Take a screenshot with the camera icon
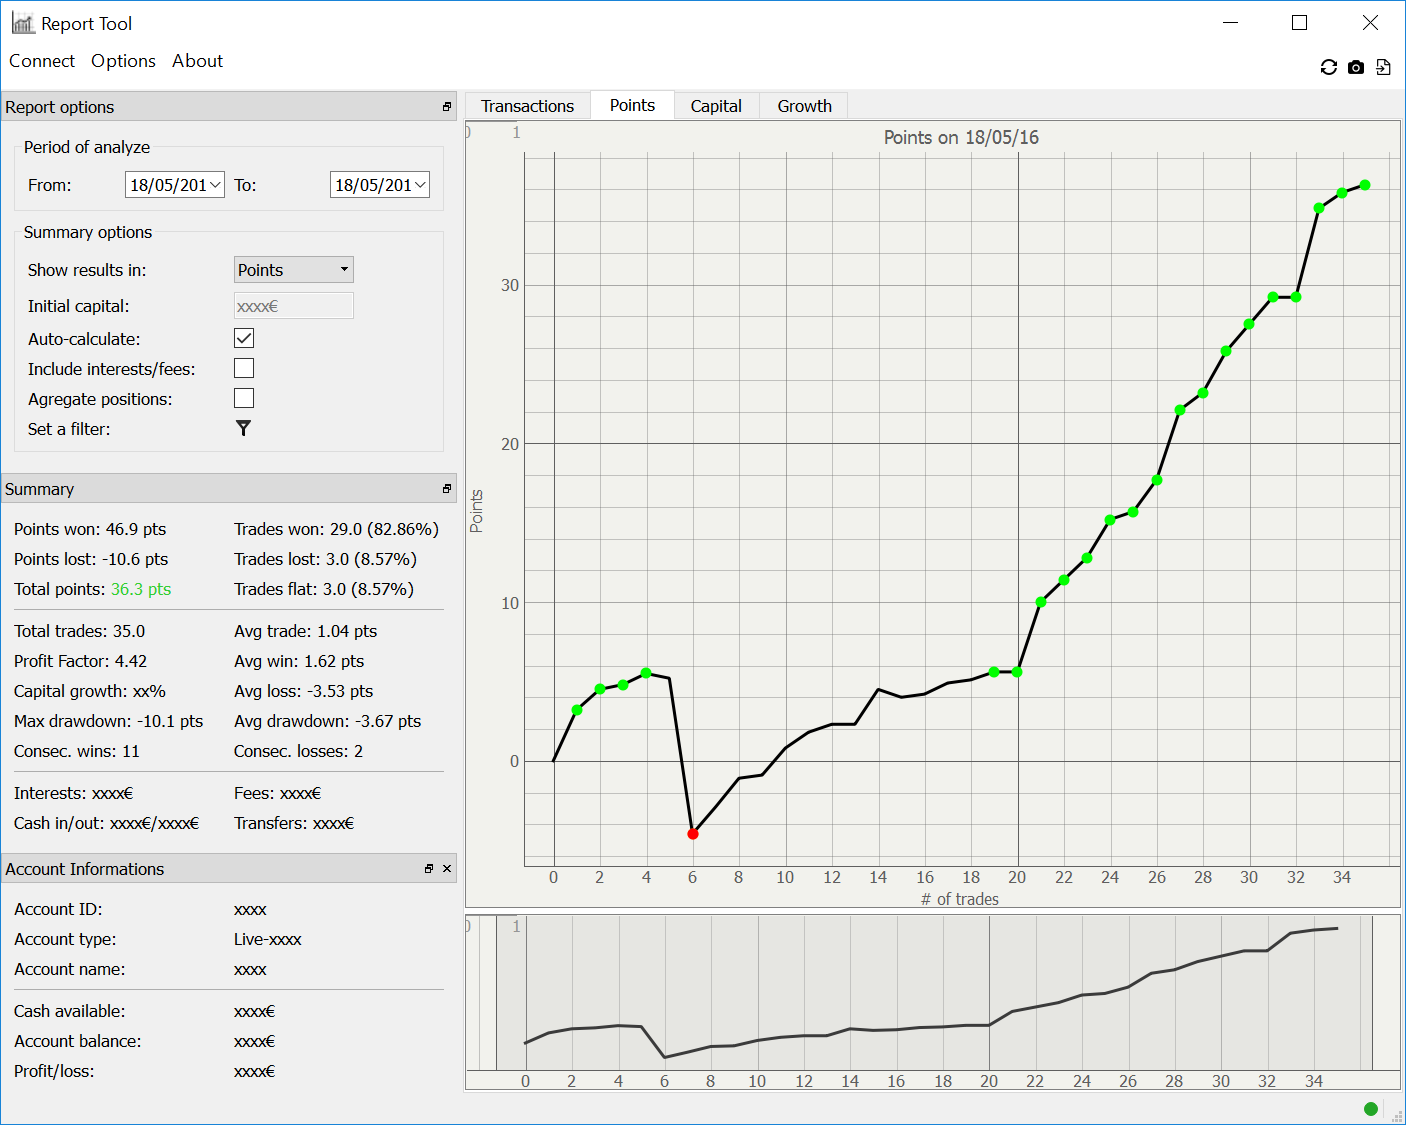The height and width of the screenshot is (1125, 1406). click(1356, 67)
